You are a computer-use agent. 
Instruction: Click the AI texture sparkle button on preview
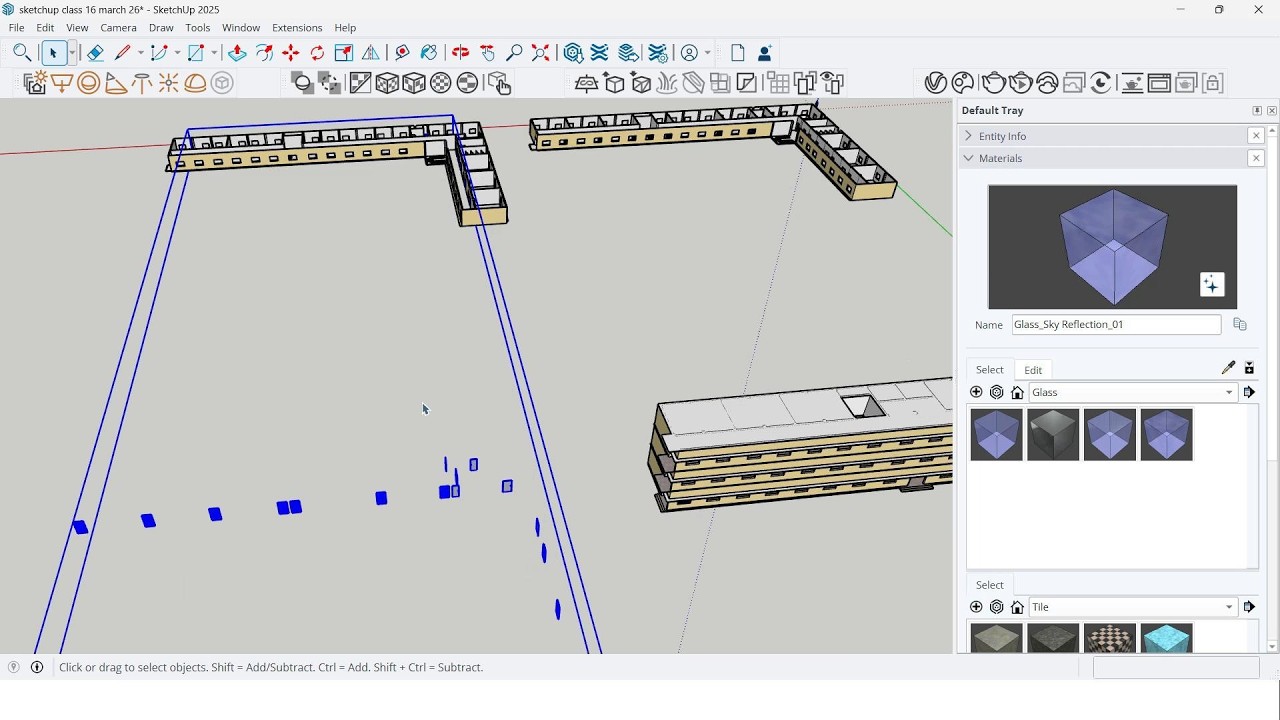(1212, 285)
